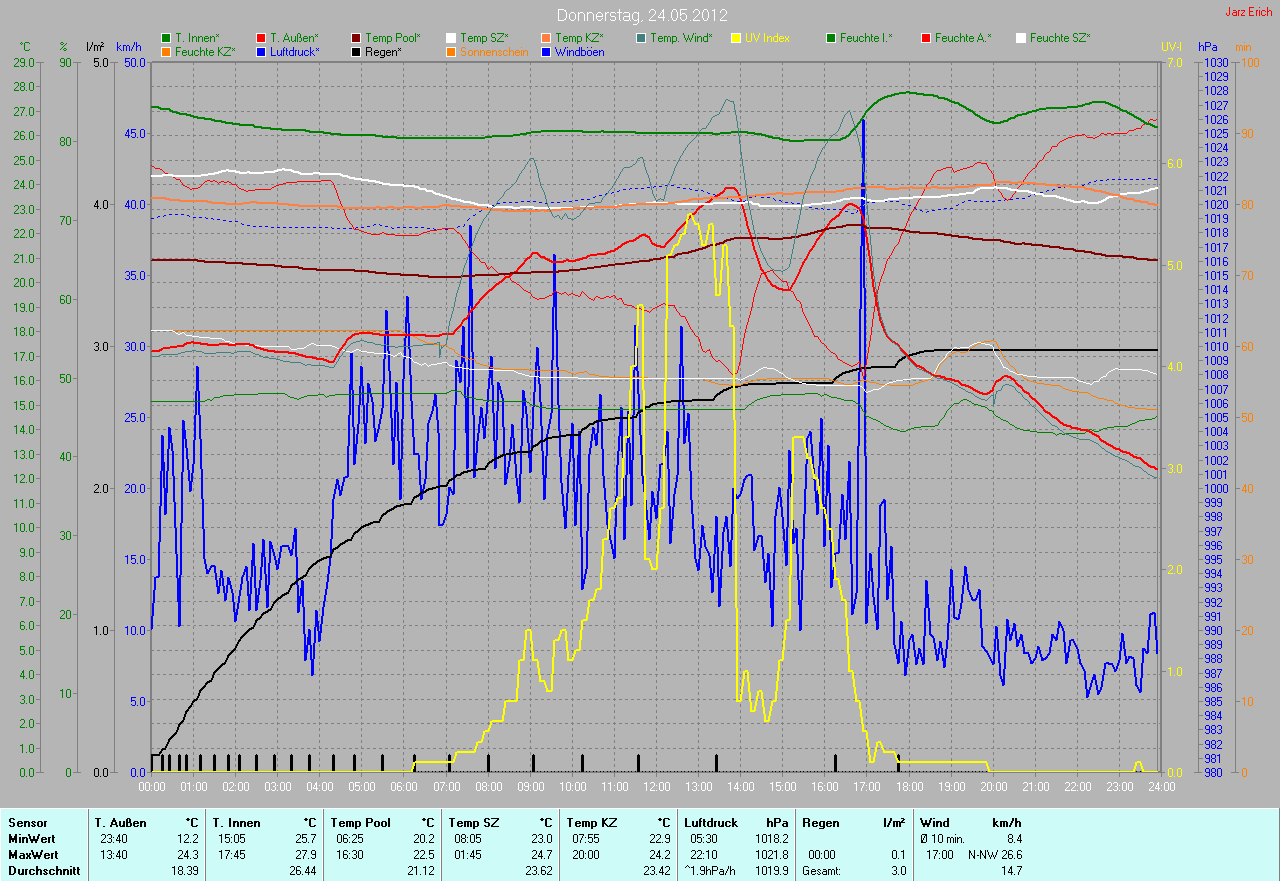Click the 'UV-I' axis unit label
The height and width of the screenshot is (881, 1280).
1169,47
